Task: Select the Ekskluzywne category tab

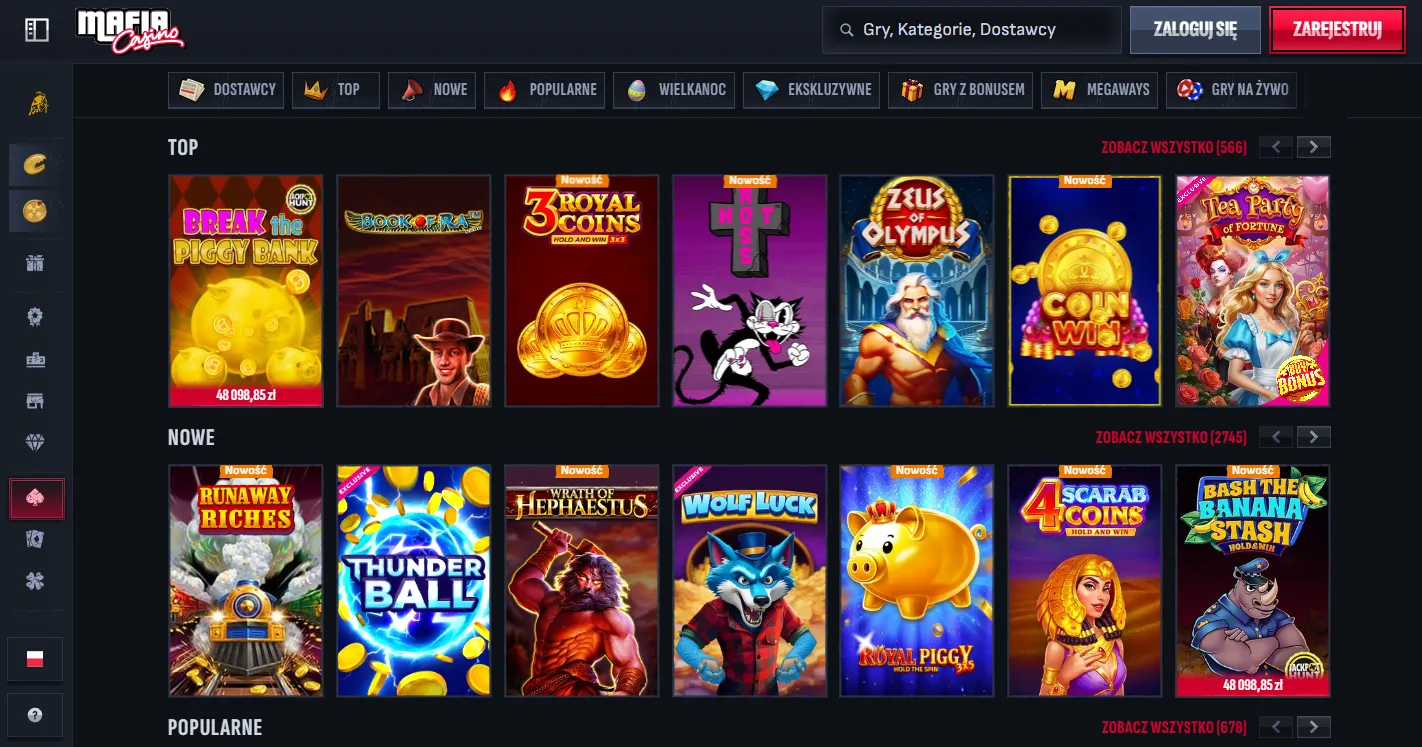Action: (813, 90)
